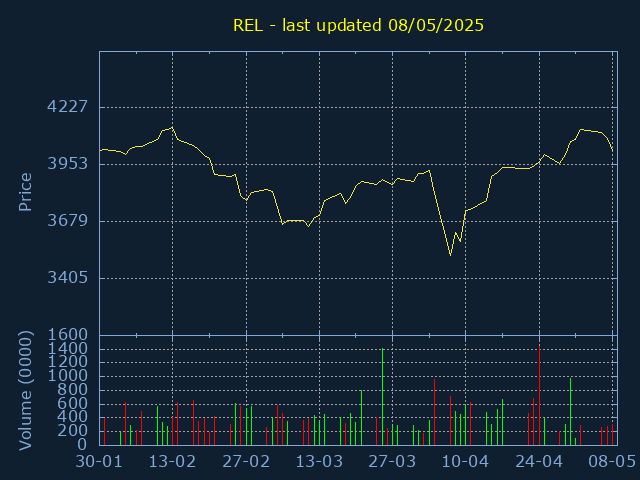The height and width of the screenshot is (480, 640).
Task: Click the date label 13-02
Action: click(x=172, y=462)
